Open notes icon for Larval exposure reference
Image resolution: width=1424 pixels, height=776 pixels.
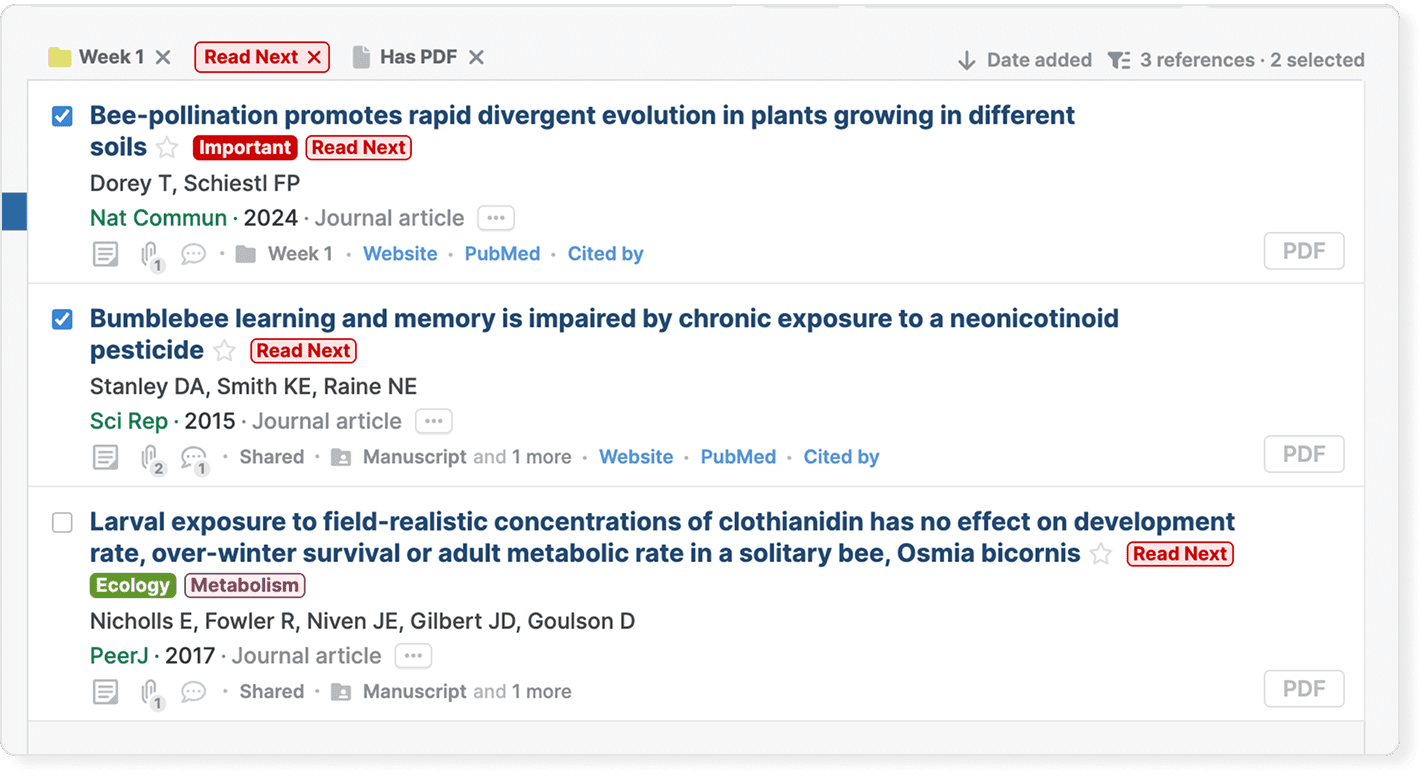point(105,692)
